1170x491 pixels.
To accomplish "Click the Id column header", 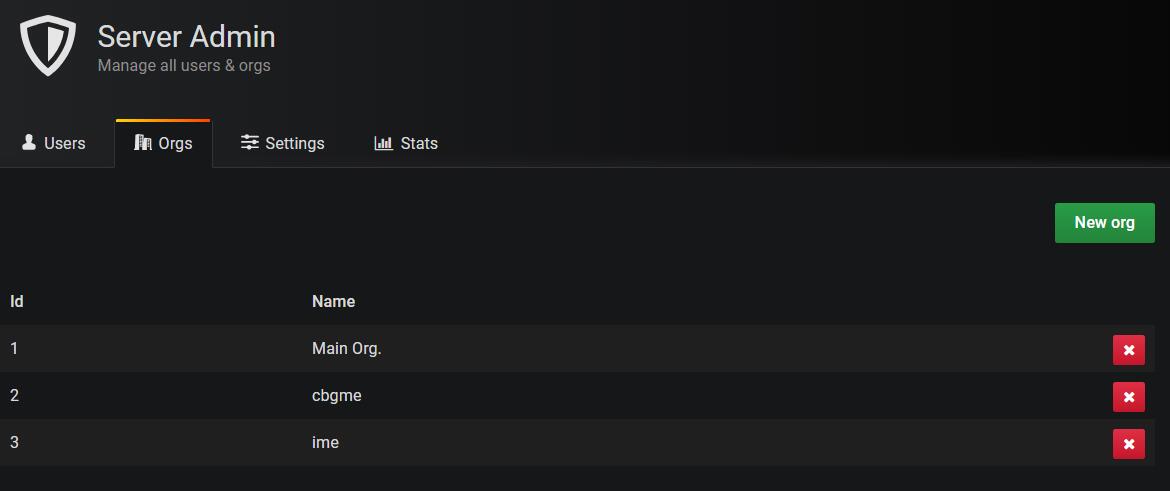I will coord(17,301).
